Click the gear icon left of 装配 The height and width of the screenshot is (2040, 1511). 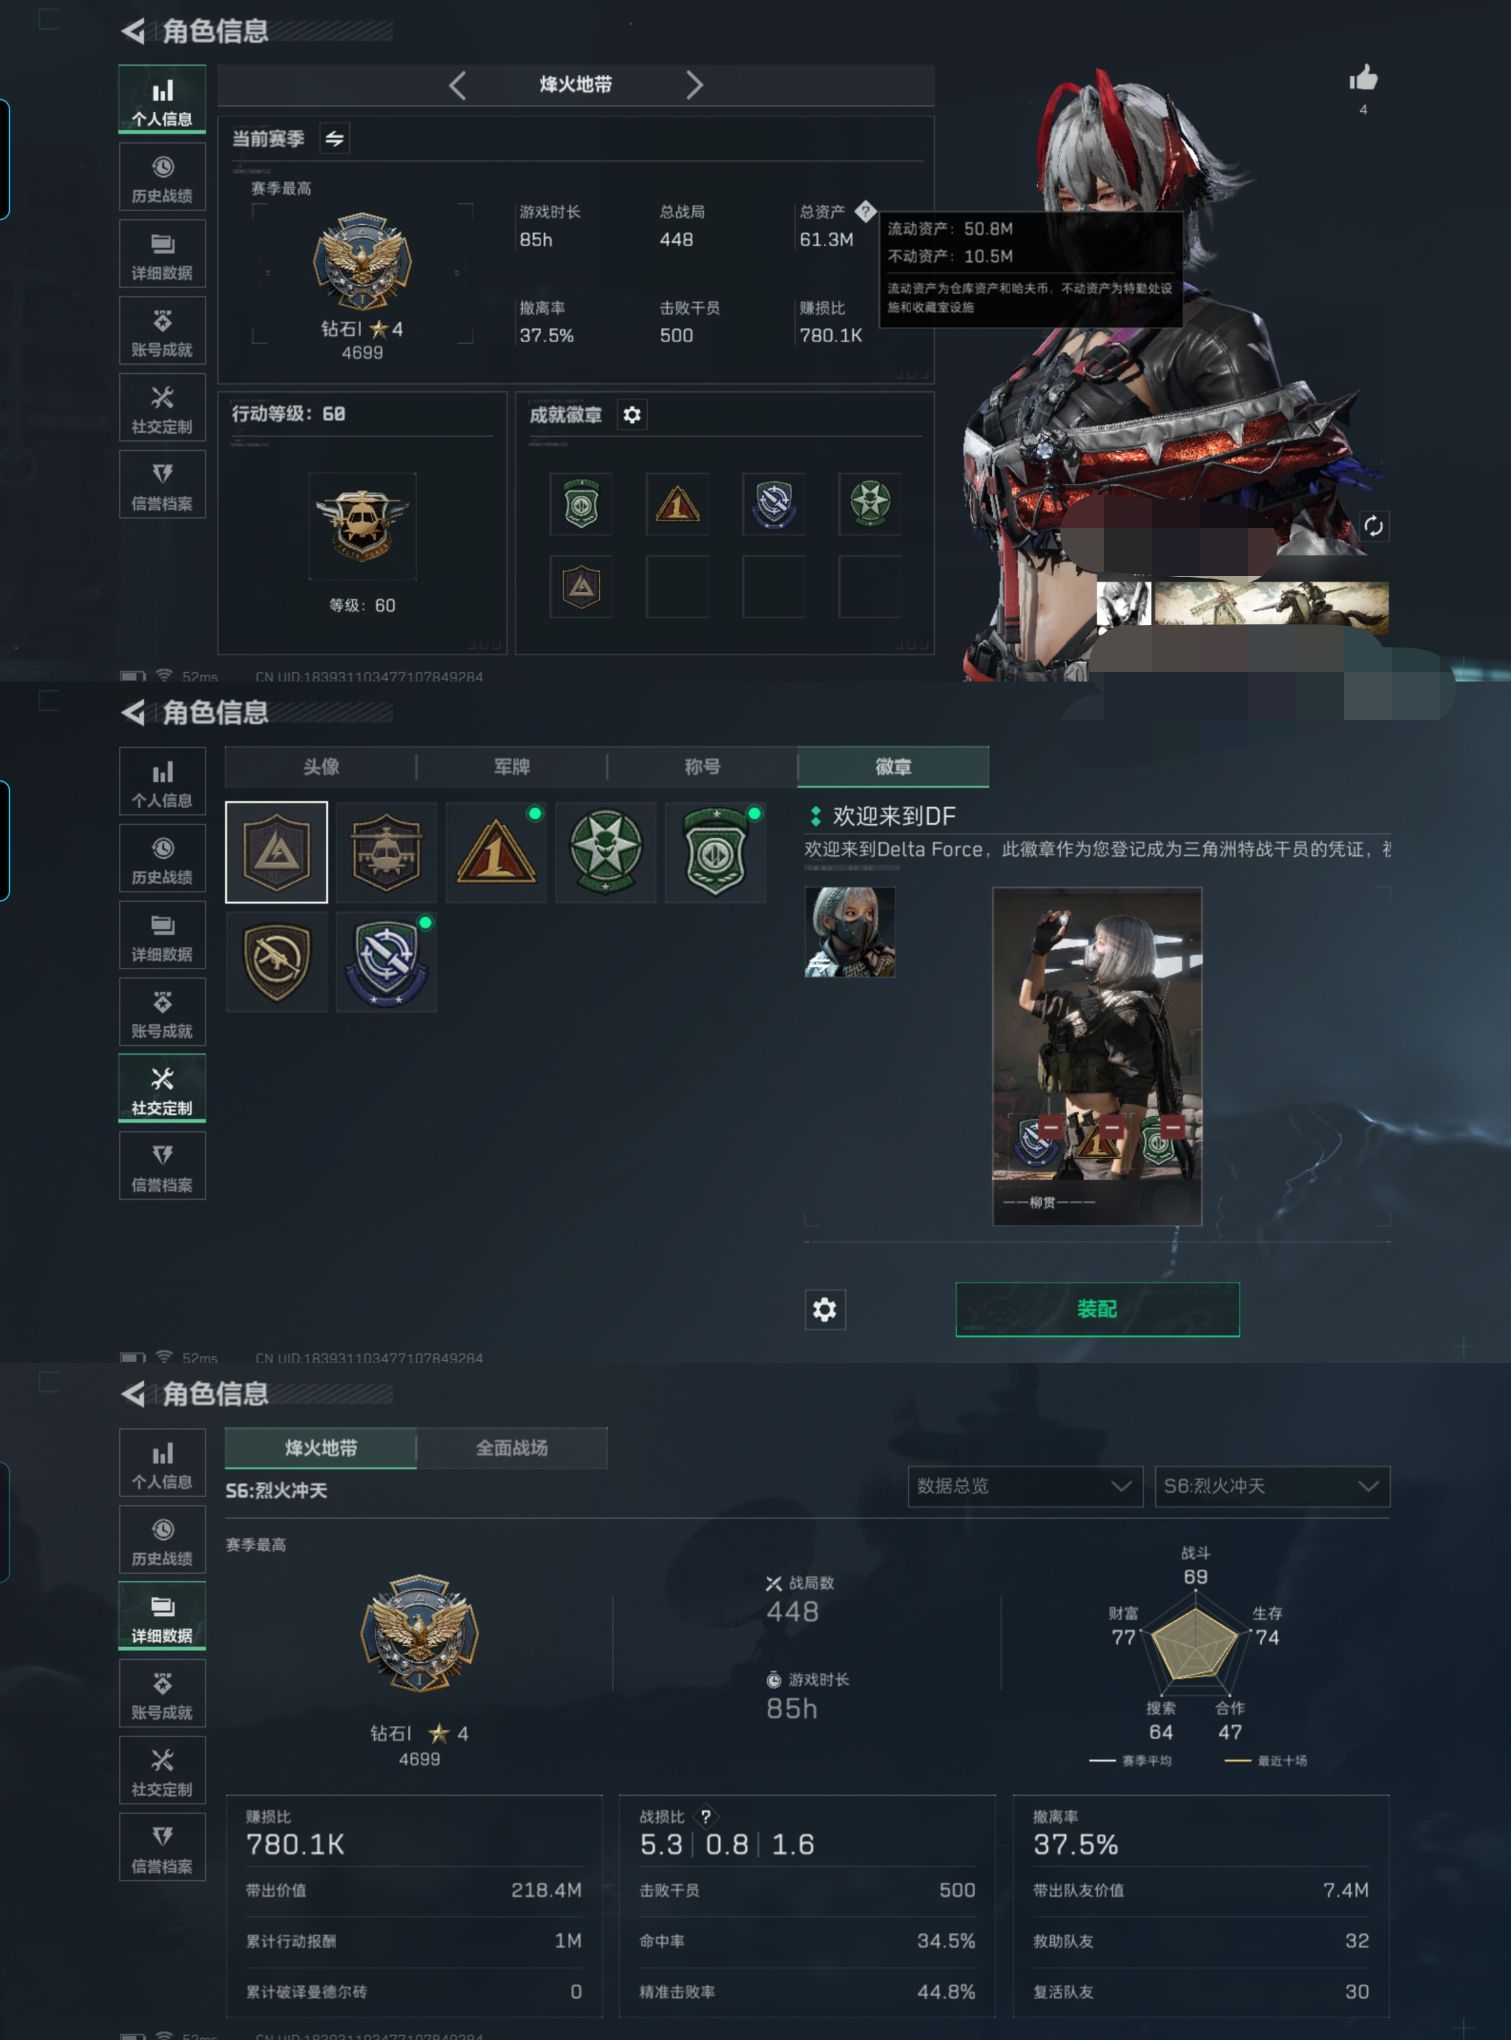pos(825,1309)
